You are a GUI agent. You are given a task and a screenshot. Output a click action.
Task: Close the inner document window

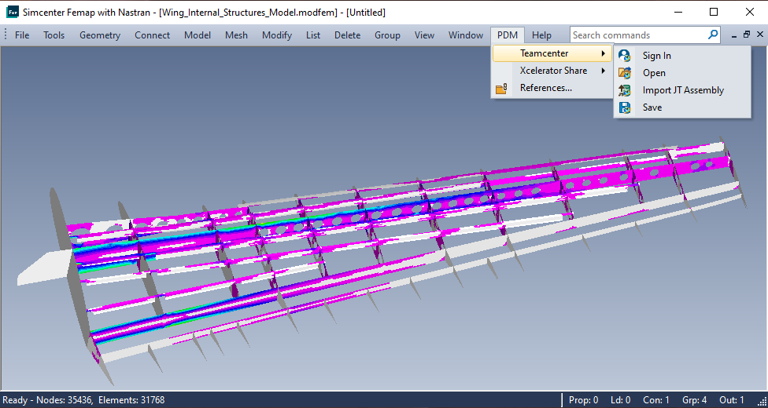760,34
